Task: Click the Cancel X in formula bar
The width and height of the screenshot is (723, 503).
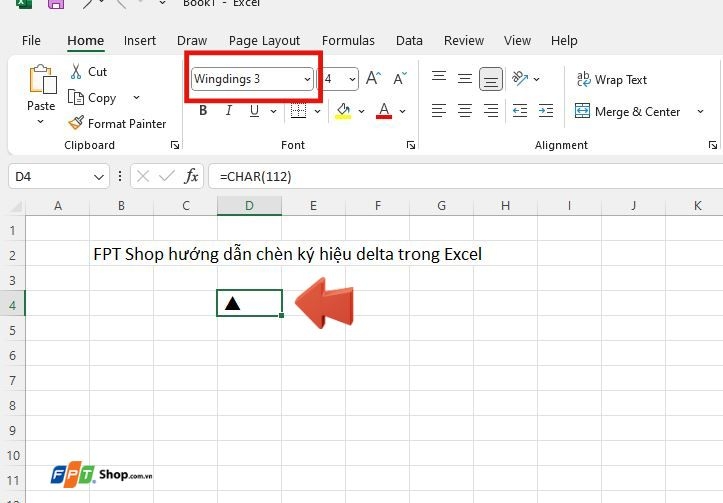Action: coord(143,176)
